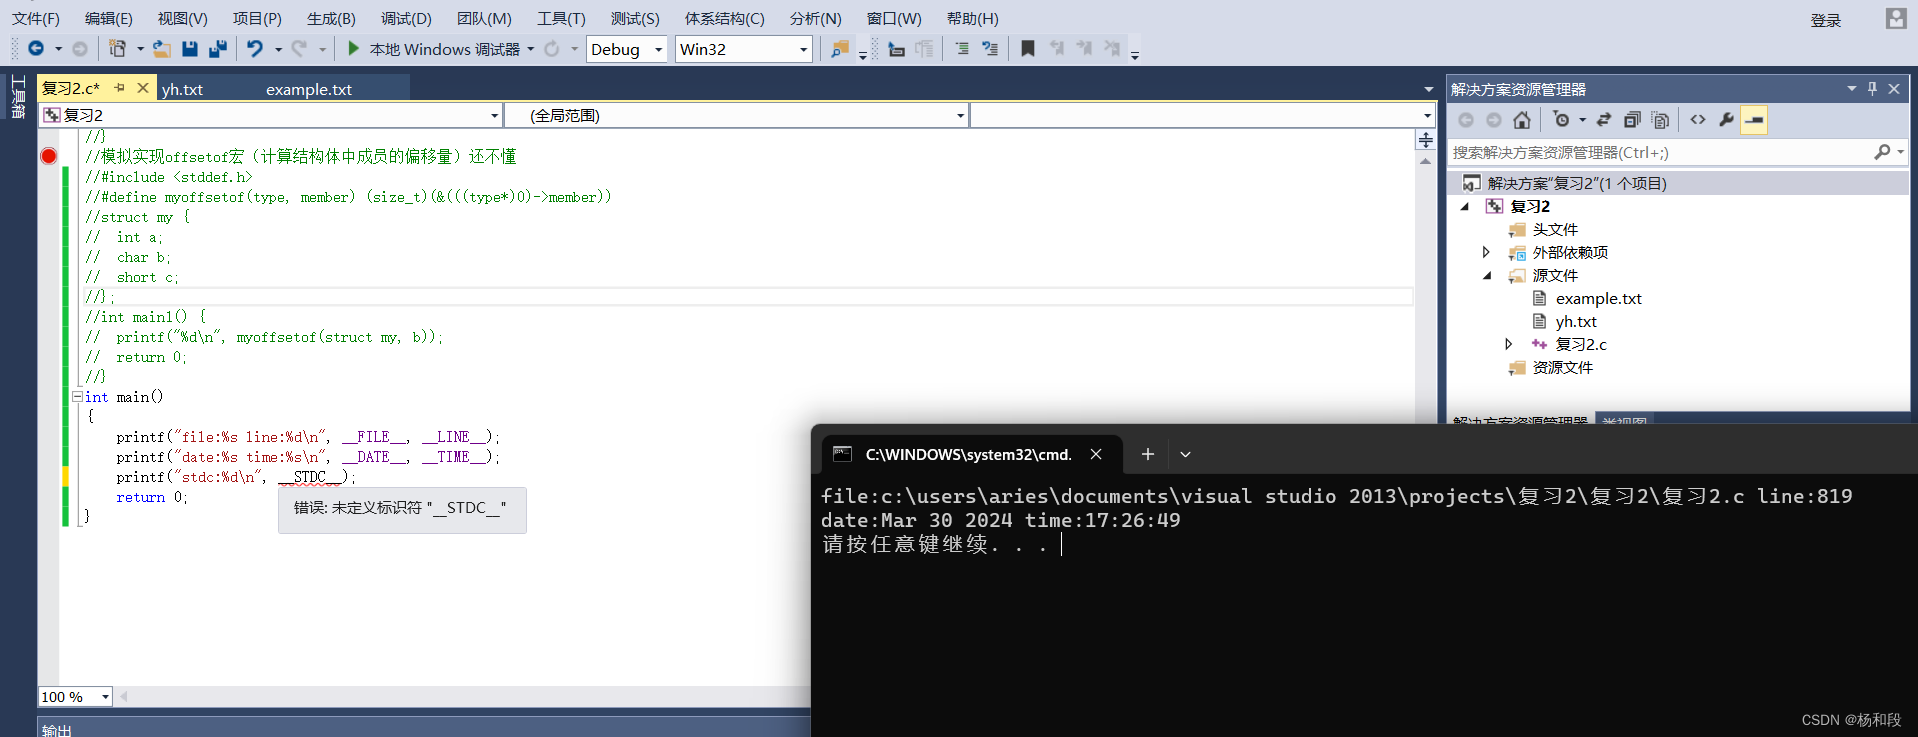This screenshot has height=737, width=1918.
Task: Click the Find in Files icon
Action: (840, 48)
